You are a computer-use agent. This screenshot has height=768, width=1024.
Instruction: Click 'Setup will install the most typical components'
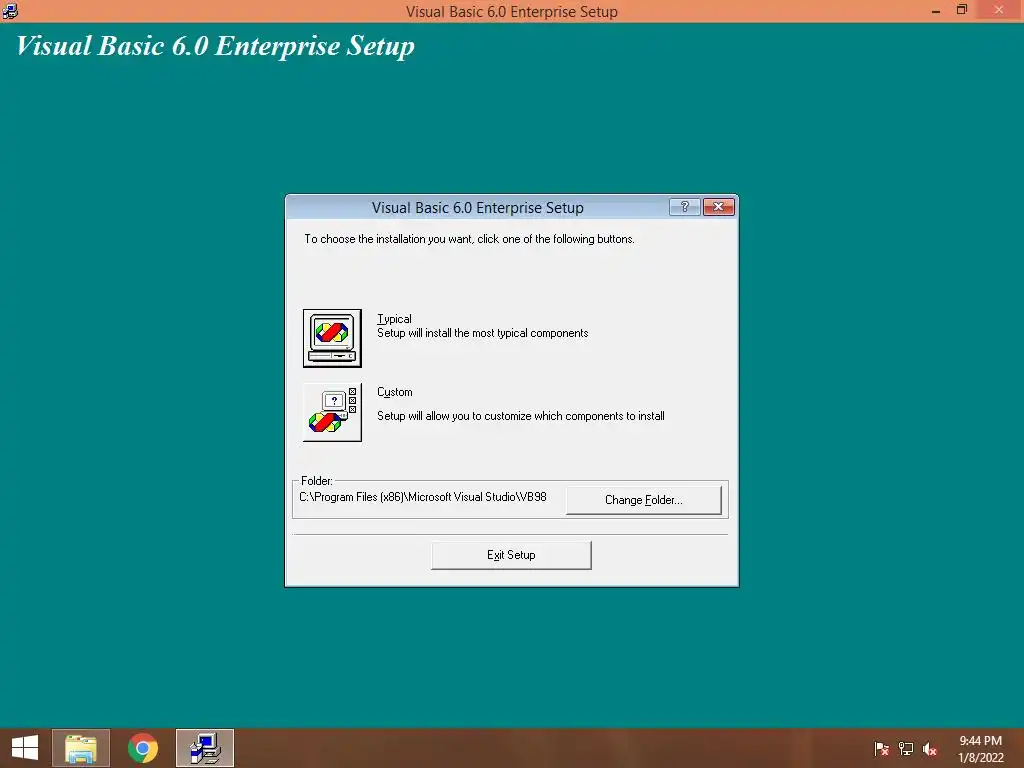coord(482,333)
